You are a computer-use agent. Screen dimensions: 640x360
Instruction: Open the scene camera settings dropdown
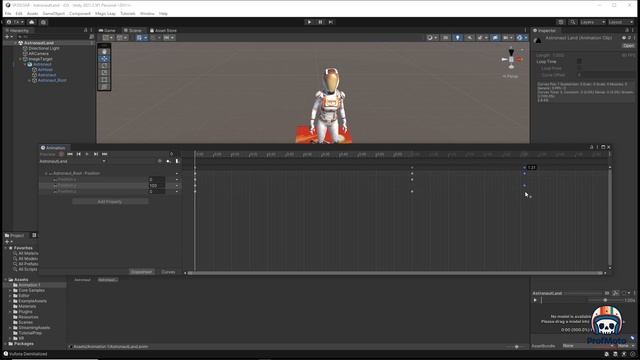[x=507, y=38]
